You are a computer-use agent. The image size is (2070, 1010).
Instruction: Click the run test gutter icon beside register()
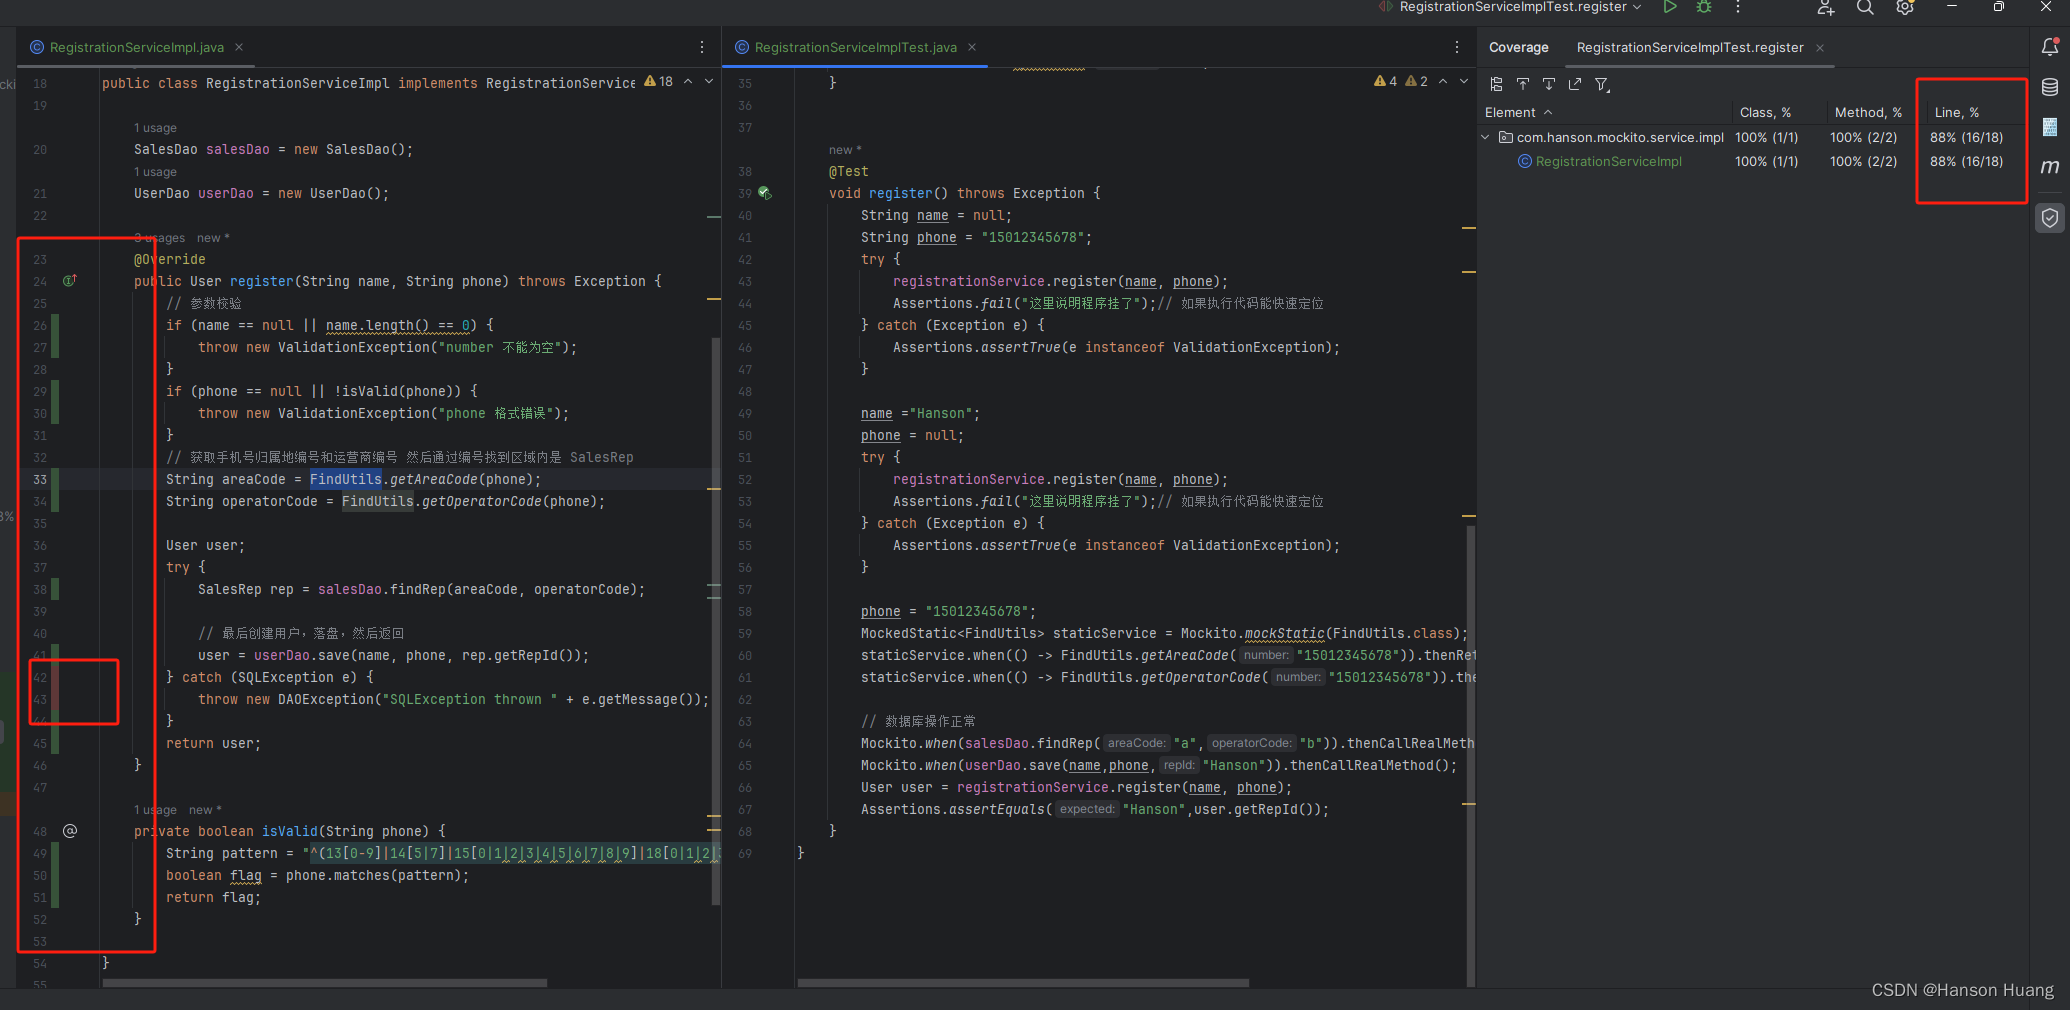pyautogui.click(x=765, y=193)
